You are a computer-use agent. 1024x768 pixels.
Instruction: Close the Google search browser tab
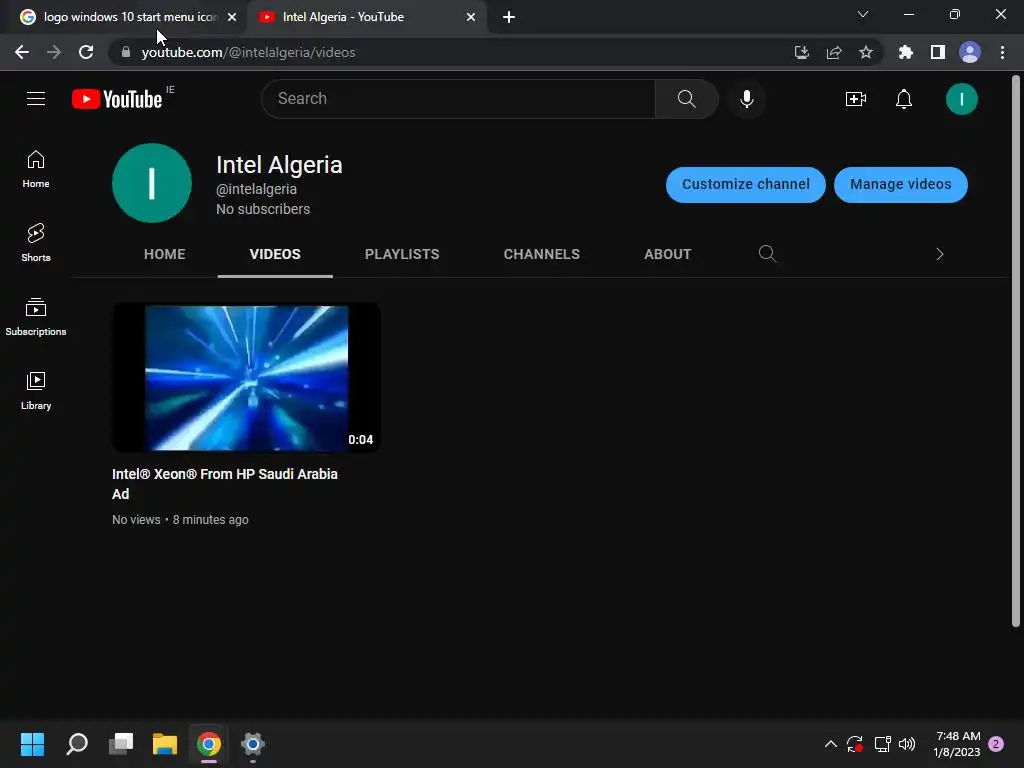(x=232, y=17)
